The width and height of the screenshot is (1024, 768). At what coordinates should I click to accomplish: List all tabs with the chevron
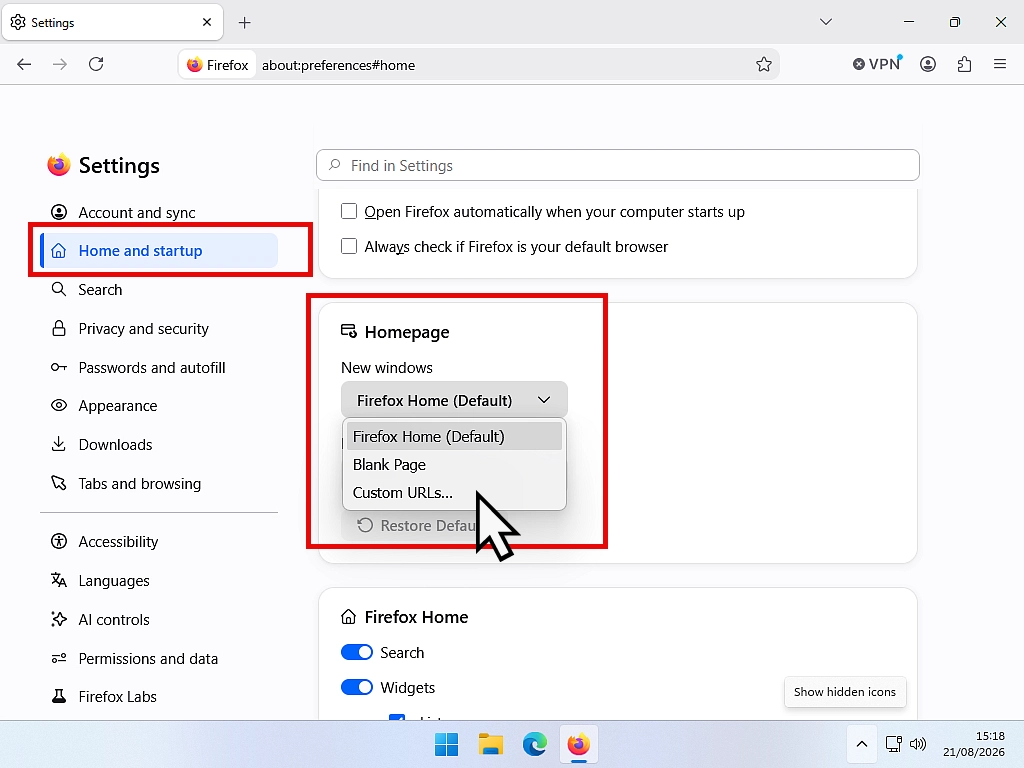coord(825,22)
